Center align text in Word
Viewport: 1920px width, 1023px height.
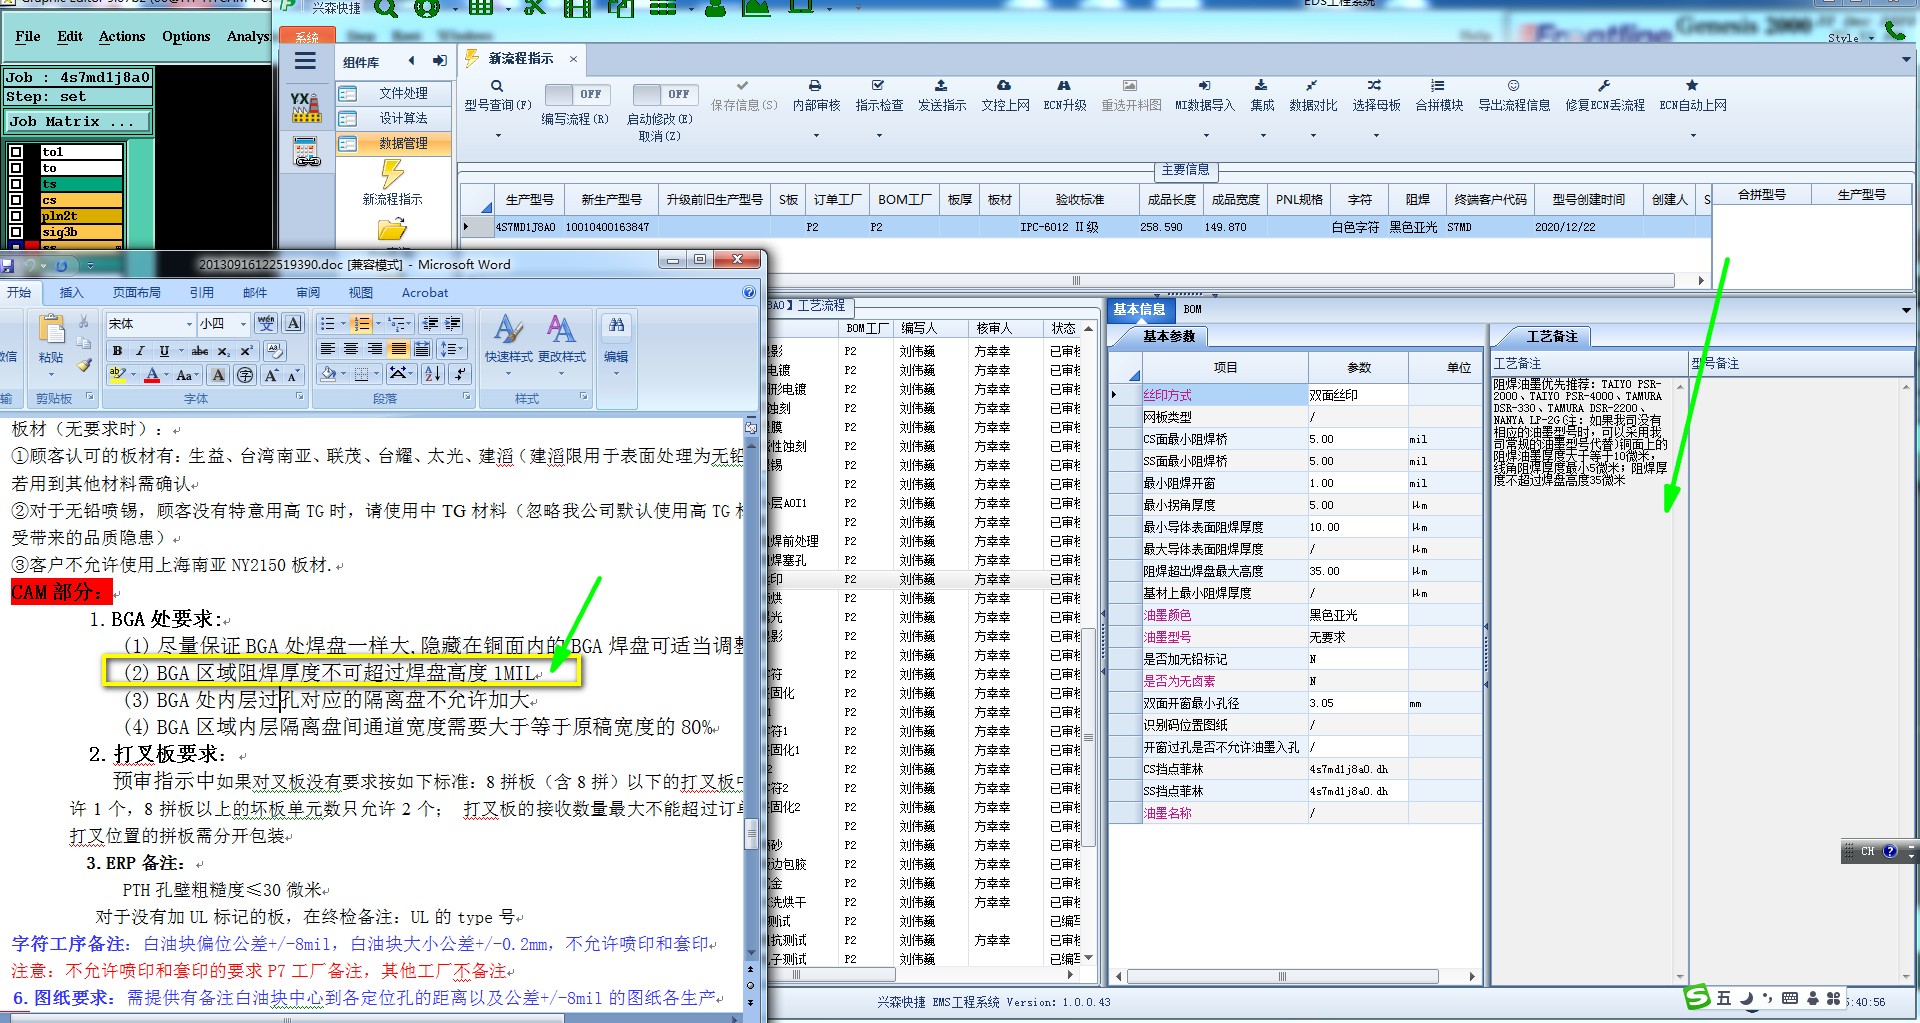(x=351, y=349)
